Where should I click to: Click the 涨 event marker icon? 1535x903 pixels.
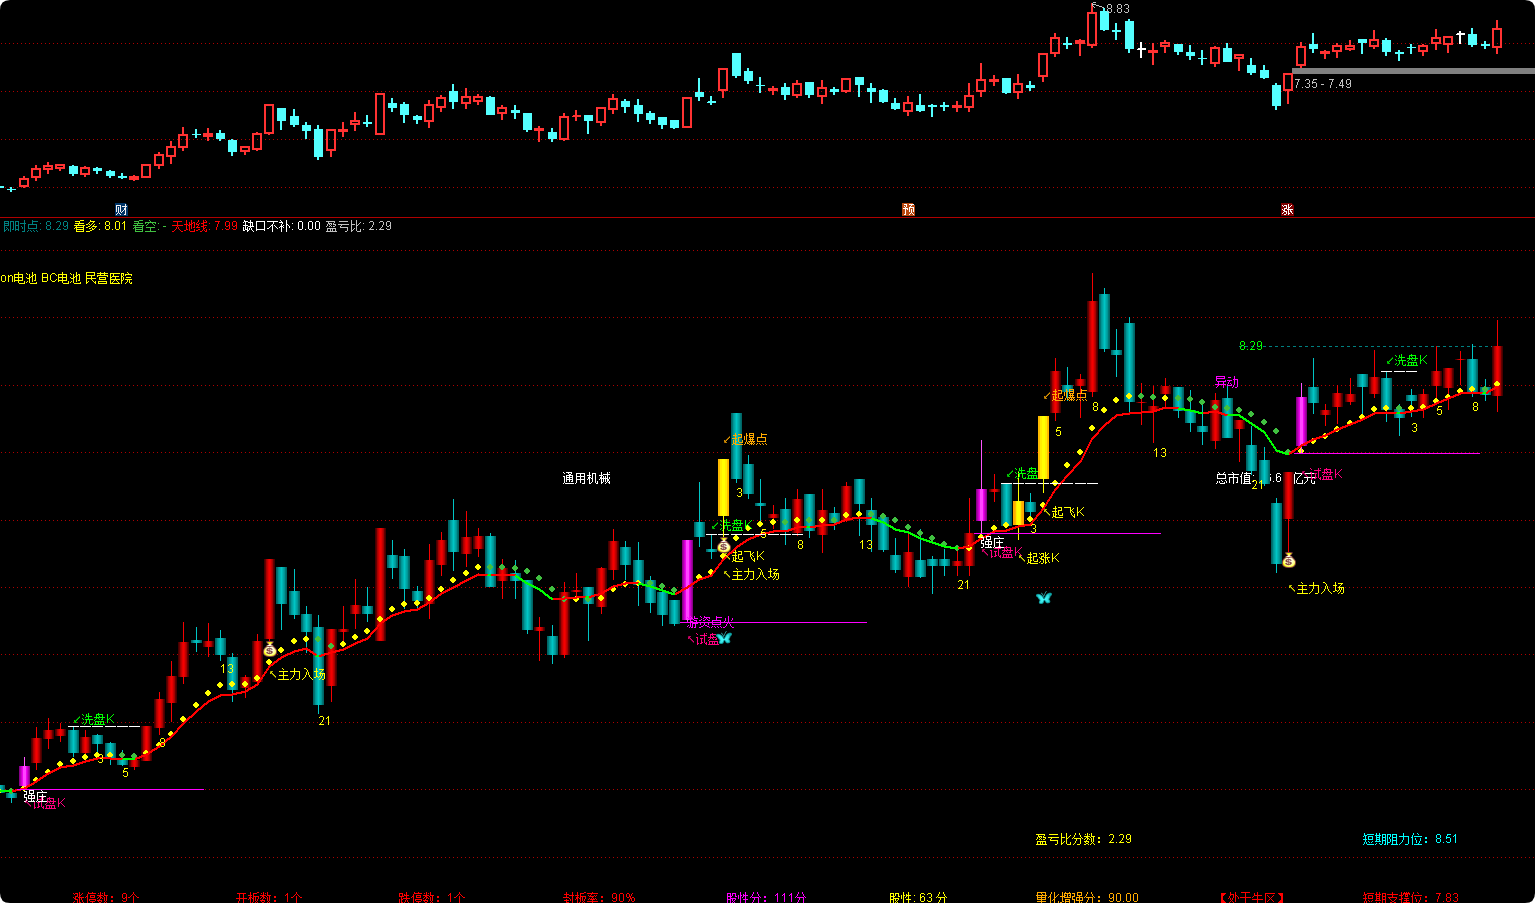(x=1287, y=209)
